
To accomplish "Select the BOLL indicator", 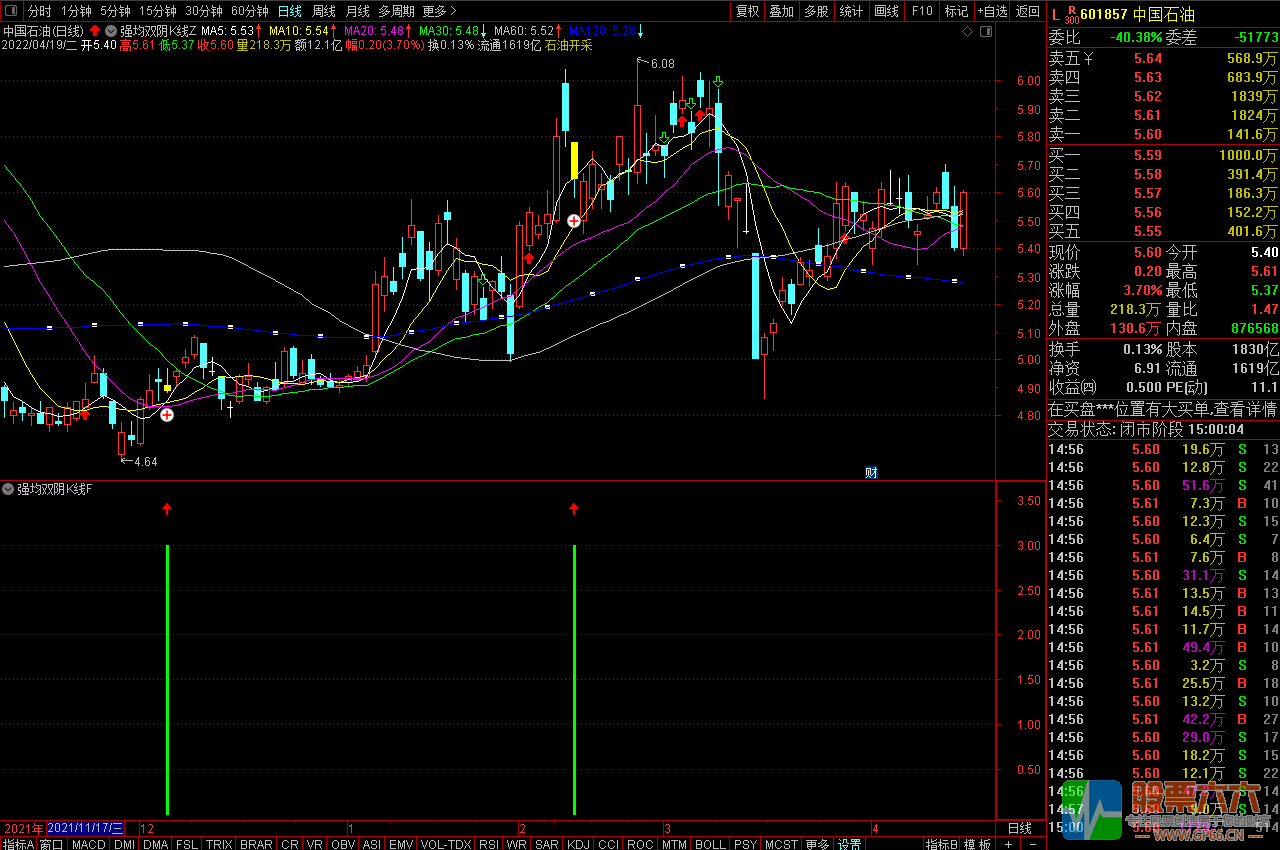I will coord(710,844).
